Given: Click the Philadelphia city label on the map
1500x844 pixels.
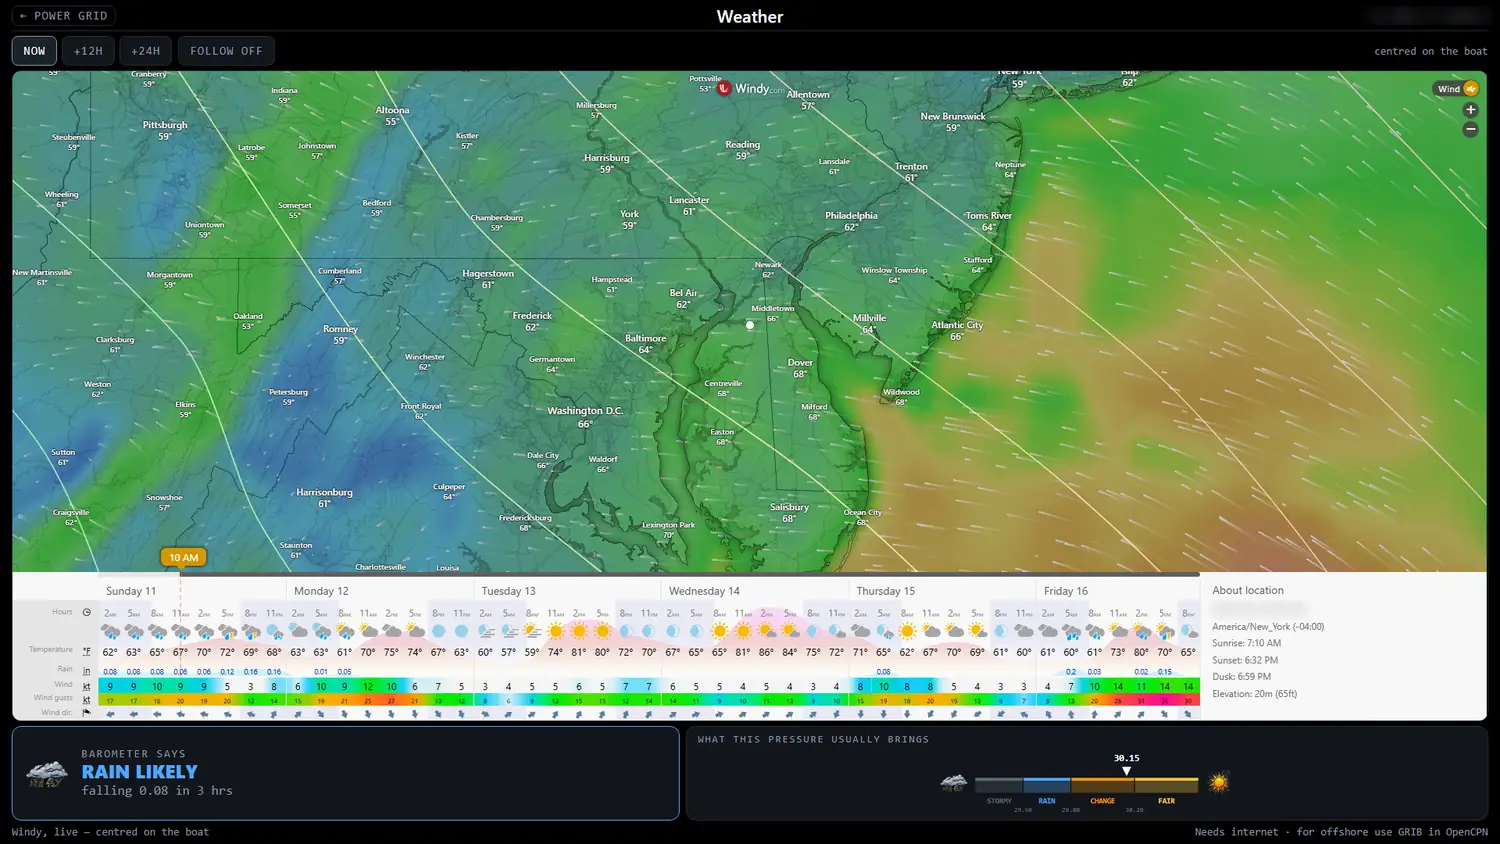Looking at the screenshot, I should click(851, 216).
